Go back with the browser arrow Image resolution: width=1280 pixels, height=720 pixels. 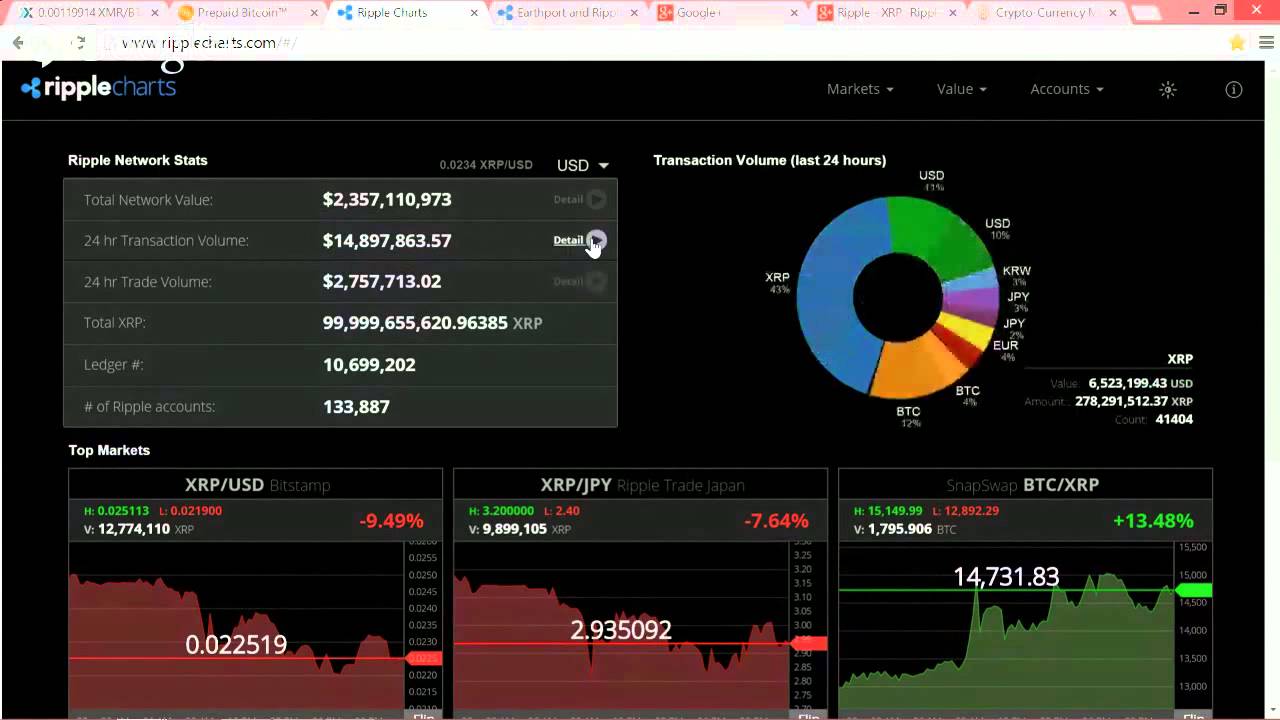[x=18, y=43]
